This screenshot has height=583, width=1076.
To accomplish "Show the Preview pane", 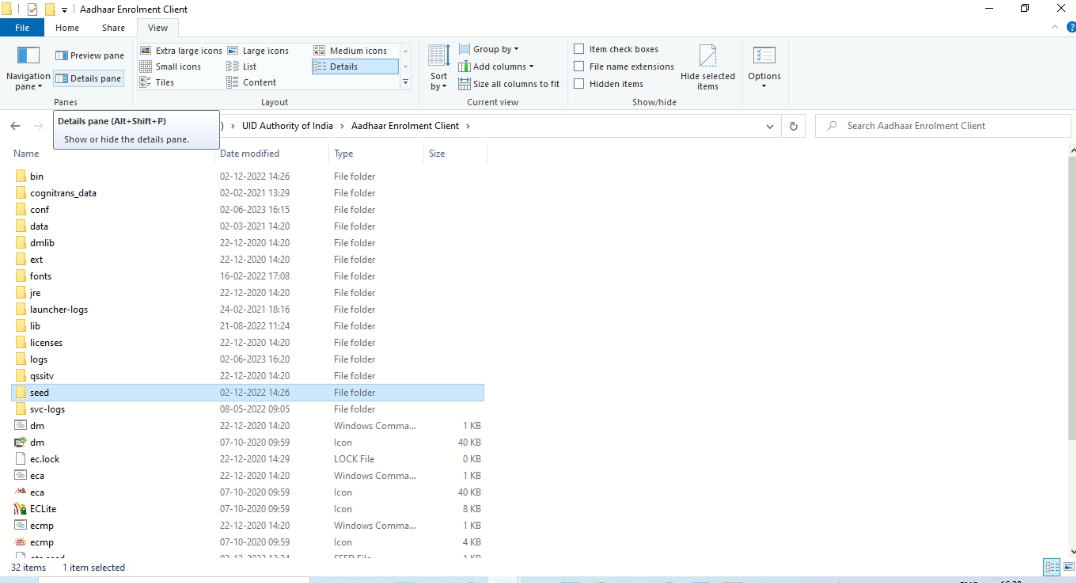I will 89,56.
